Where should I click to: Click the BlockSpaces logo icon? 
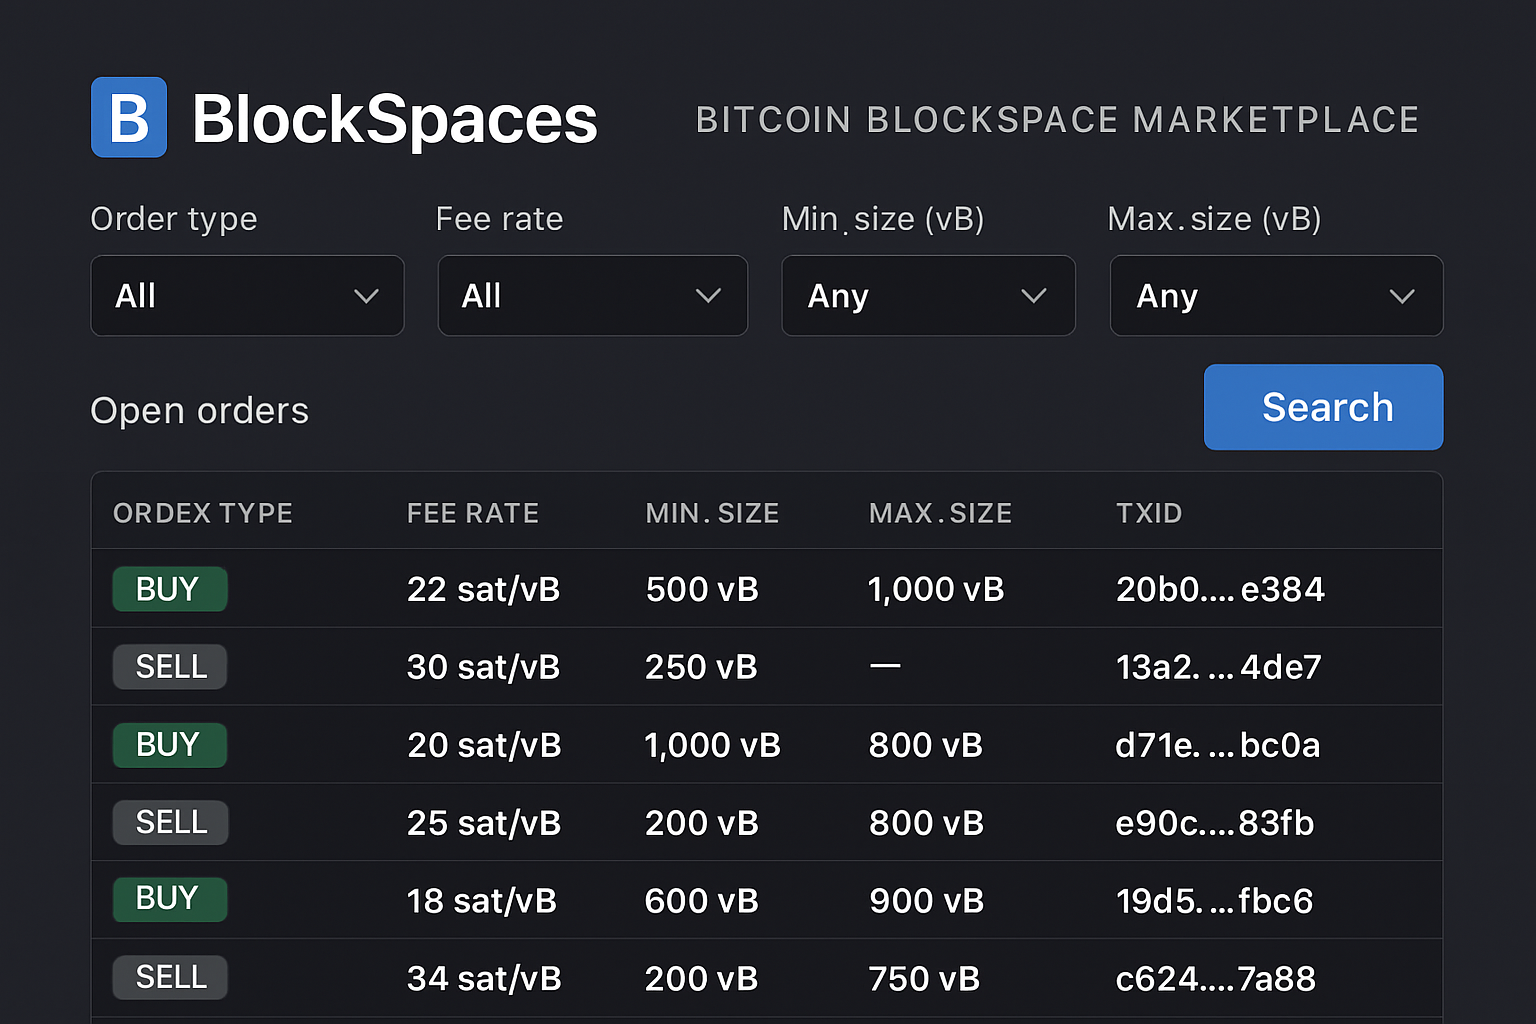[x=128, y=116]
